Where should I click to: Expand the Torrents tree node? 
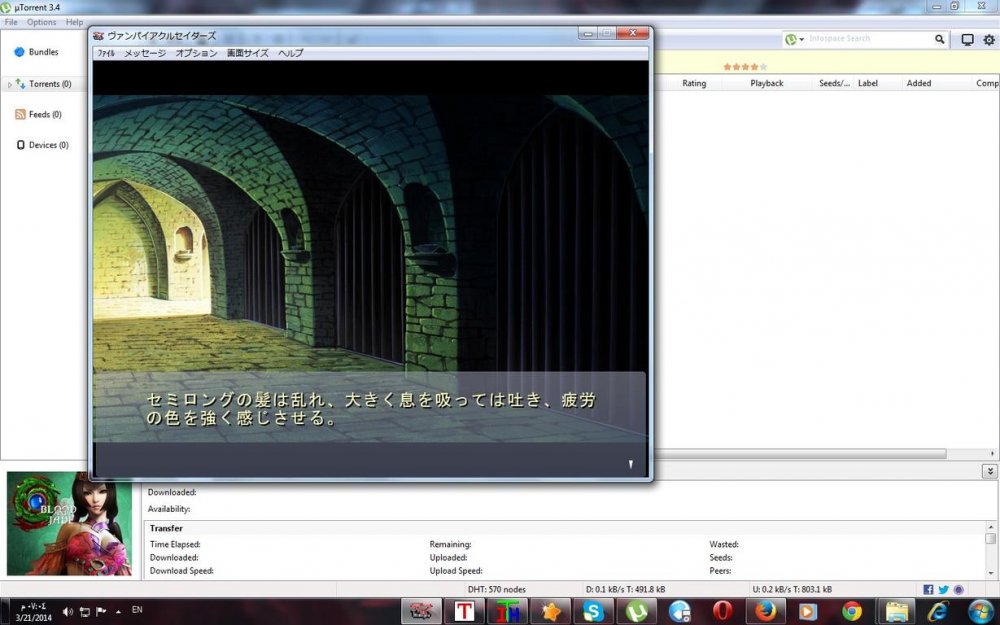tap(10, 85)
